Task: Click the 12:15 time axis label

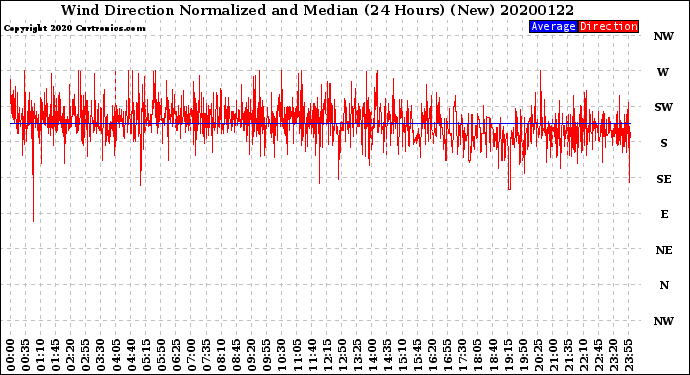Action: tap(327, 355)
